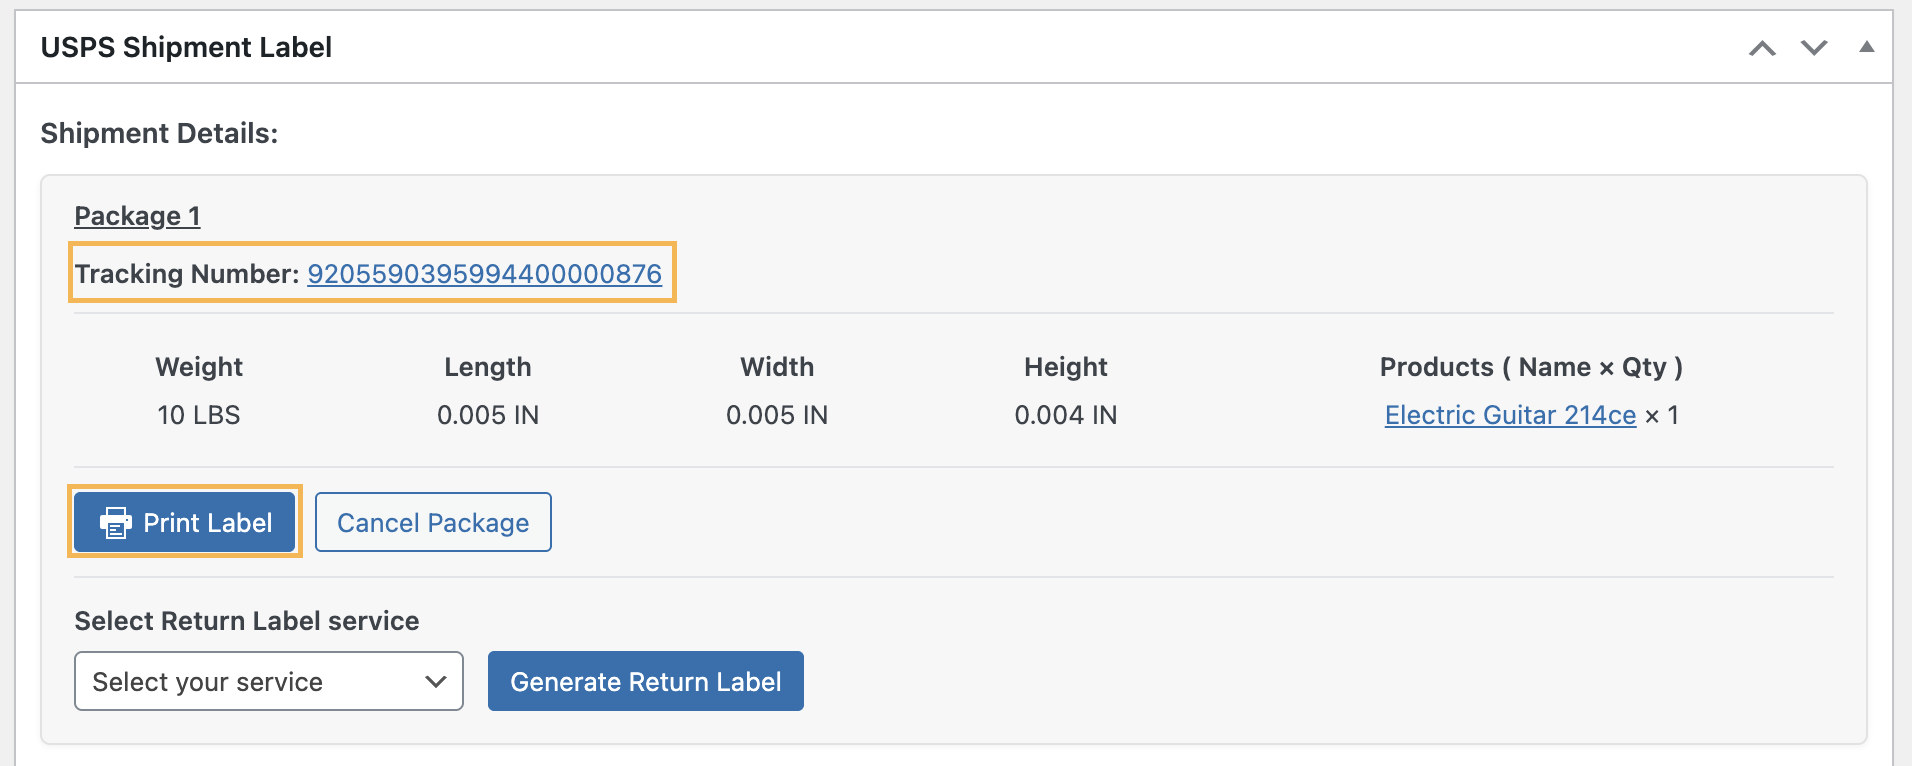Open the Select your service dropdown arrow

click(435, 681)
